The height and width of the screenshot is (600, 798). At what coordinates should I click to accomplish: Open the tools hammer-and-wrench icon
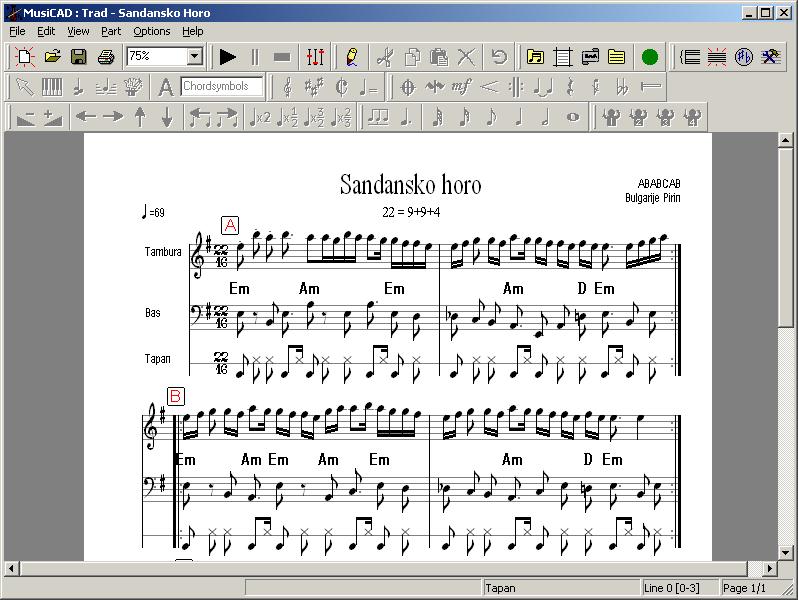(x=771, y=57)
